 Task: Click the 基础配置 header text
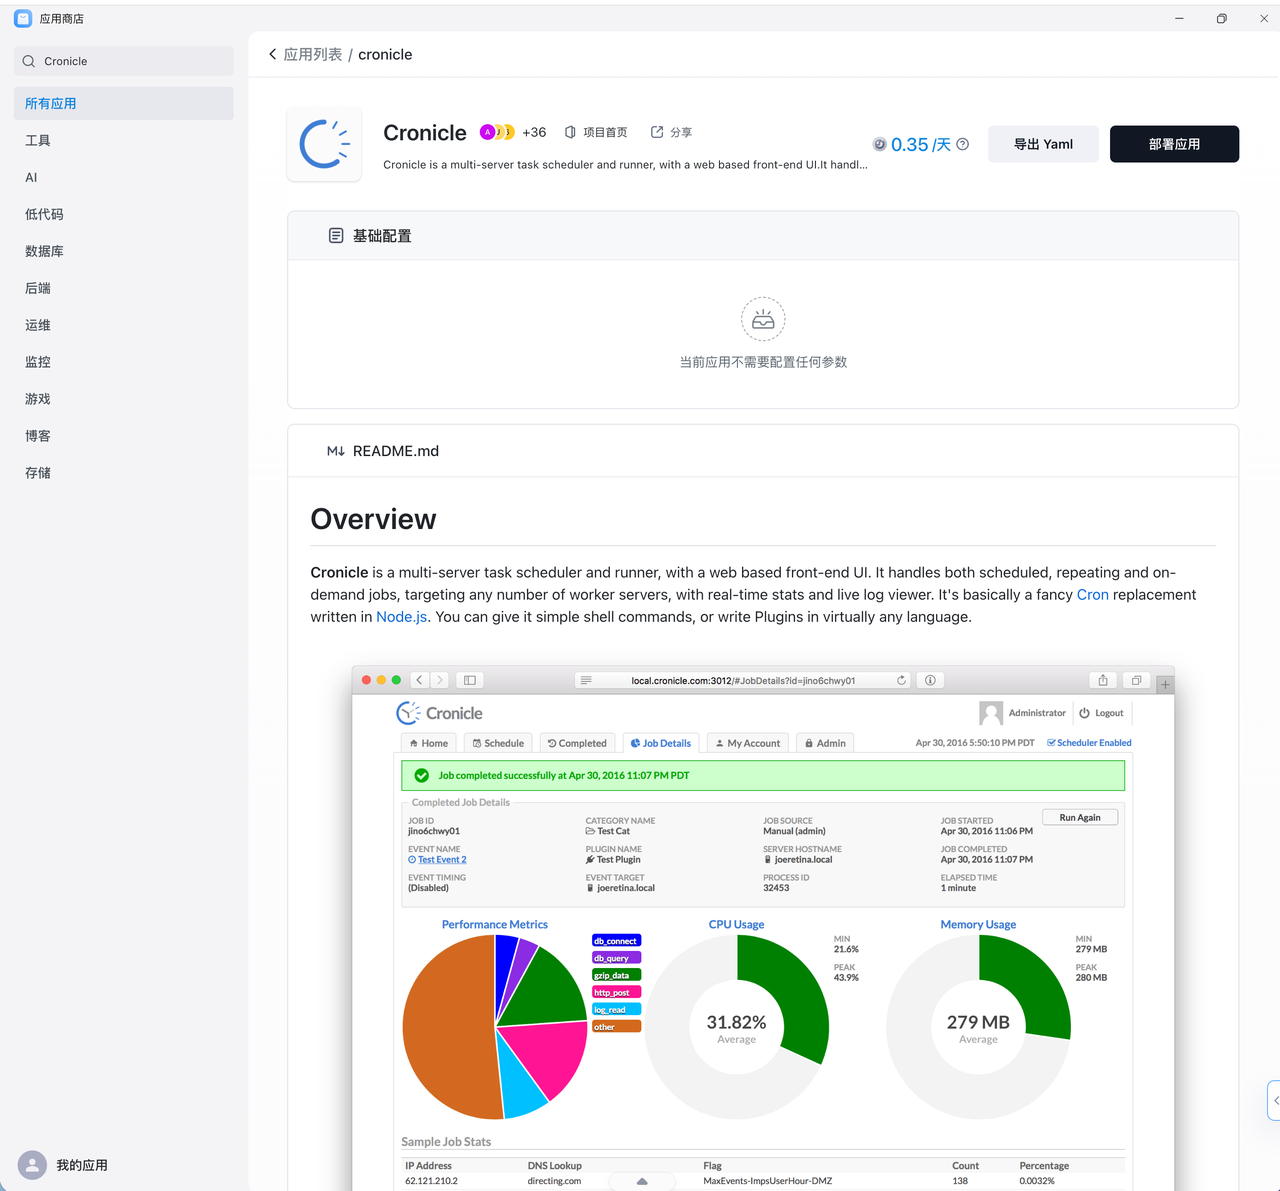382,236
